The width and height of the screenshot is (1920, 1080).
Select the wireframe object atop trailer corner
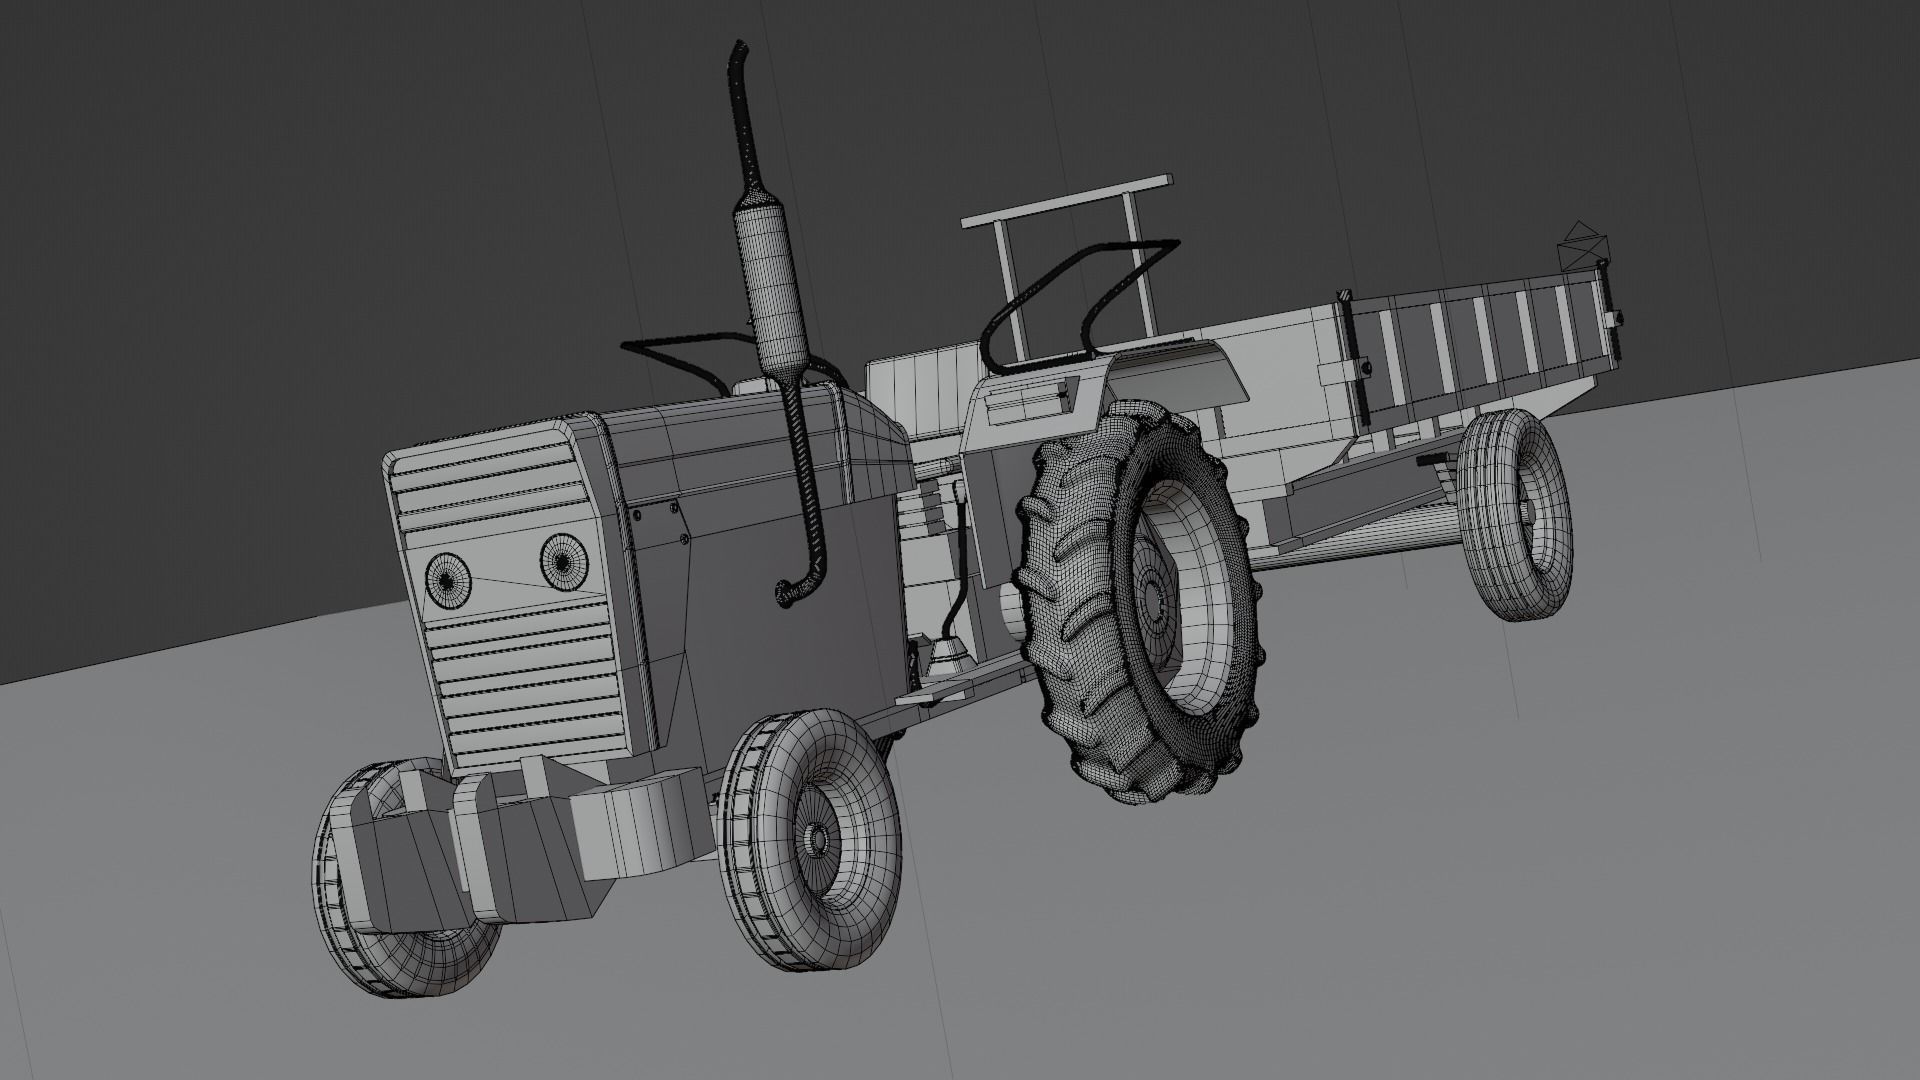tap(1583, 248)
